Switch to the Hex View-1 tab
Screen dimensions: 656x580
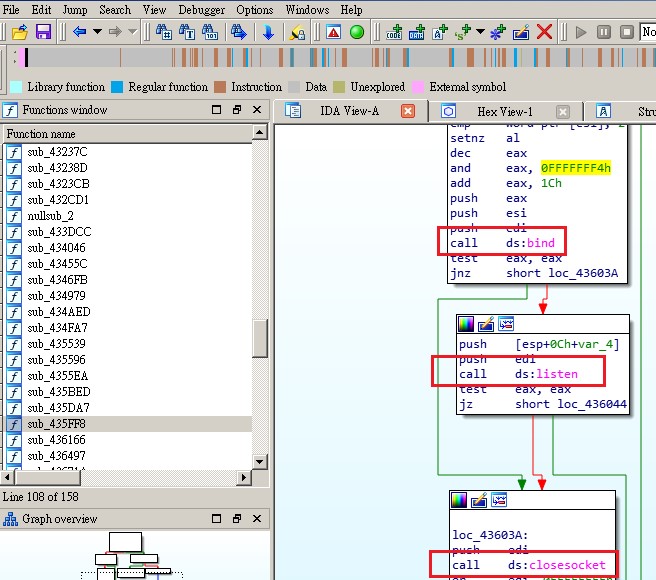(x=505, y=112)
